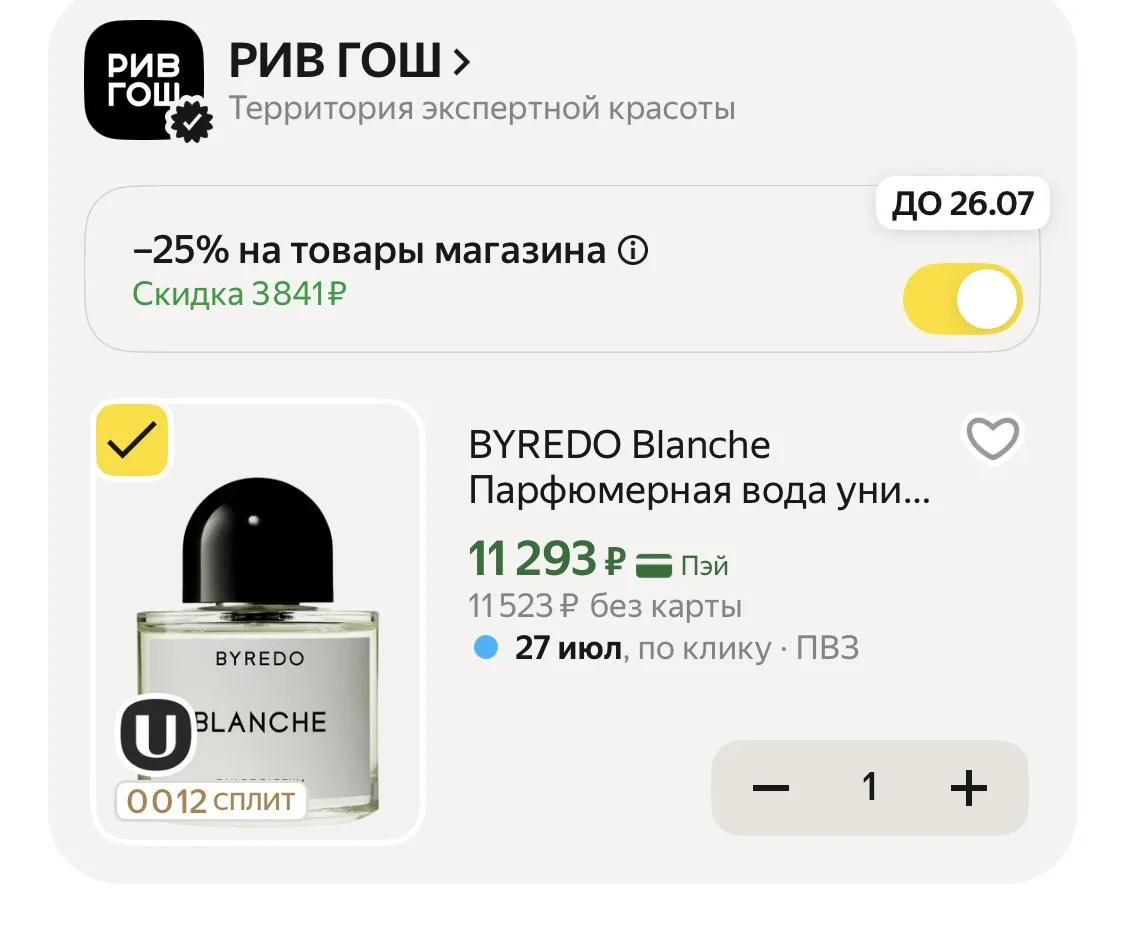Tap the Скидка 3841₽ discount text
The height and width of the screenshot is (930, 1125).
[240, 293]
